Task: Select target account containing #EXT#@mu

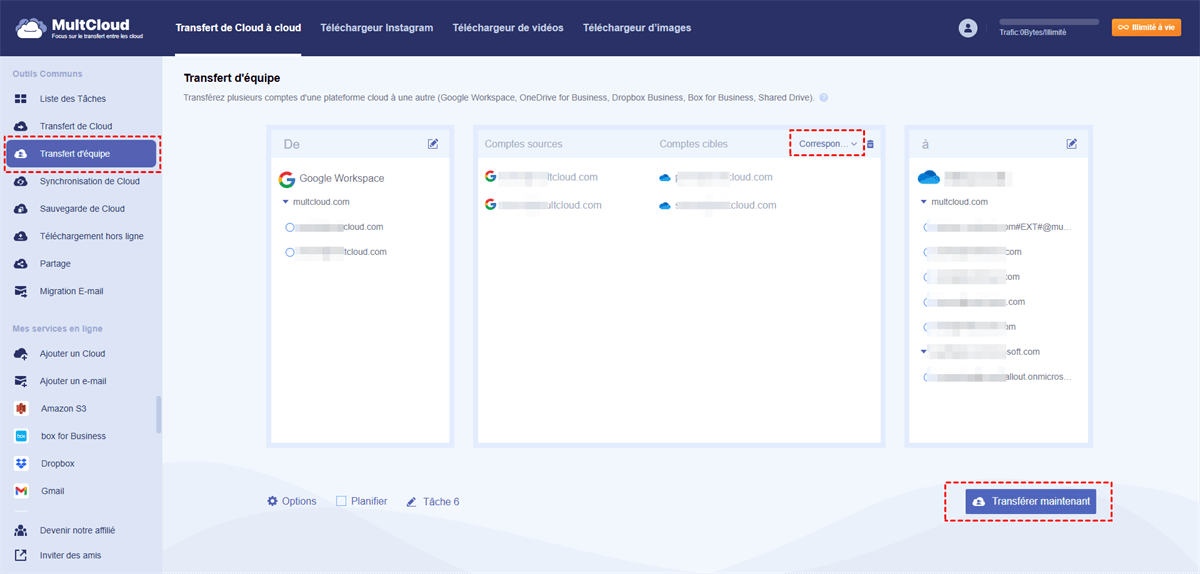Action: (929, 227)
